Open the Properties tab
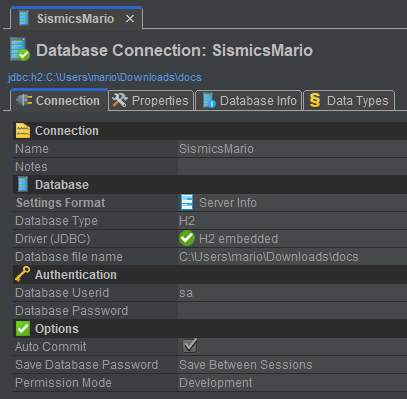 (151, 100)
